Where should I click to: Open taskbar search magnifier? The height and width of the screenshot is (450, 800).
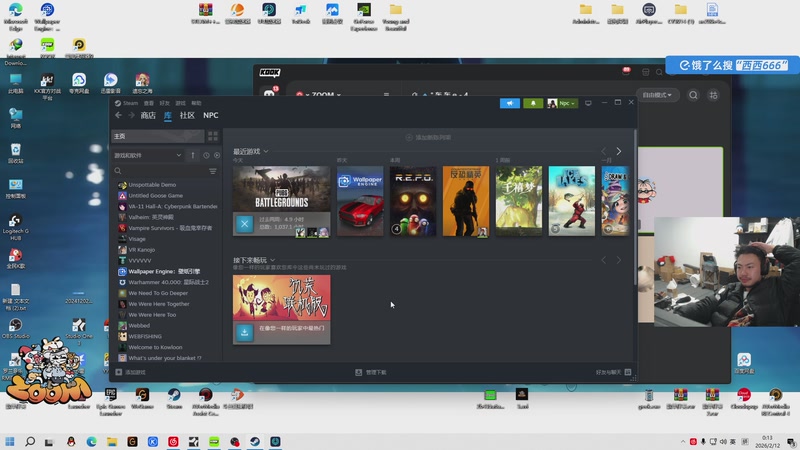30,441
